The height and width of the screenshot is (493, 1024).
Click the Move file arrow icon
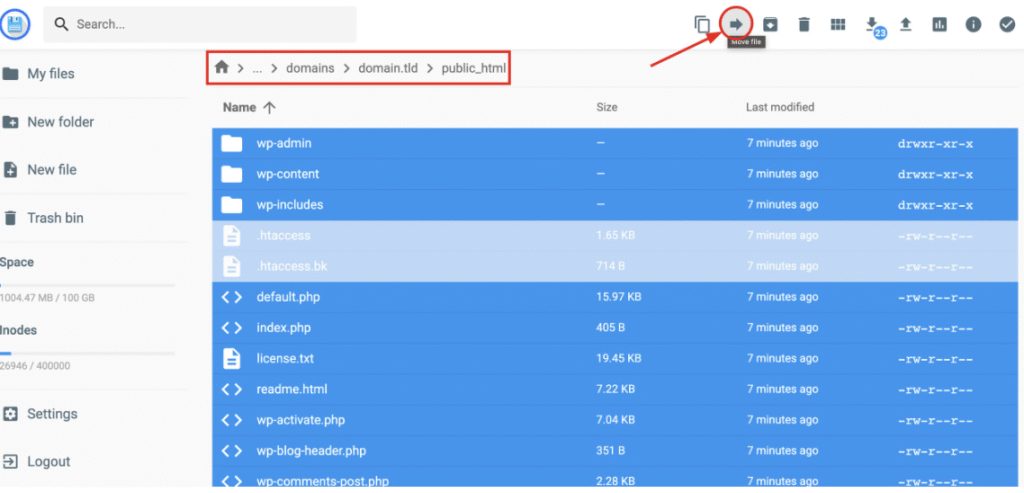[x=737, y=24]
